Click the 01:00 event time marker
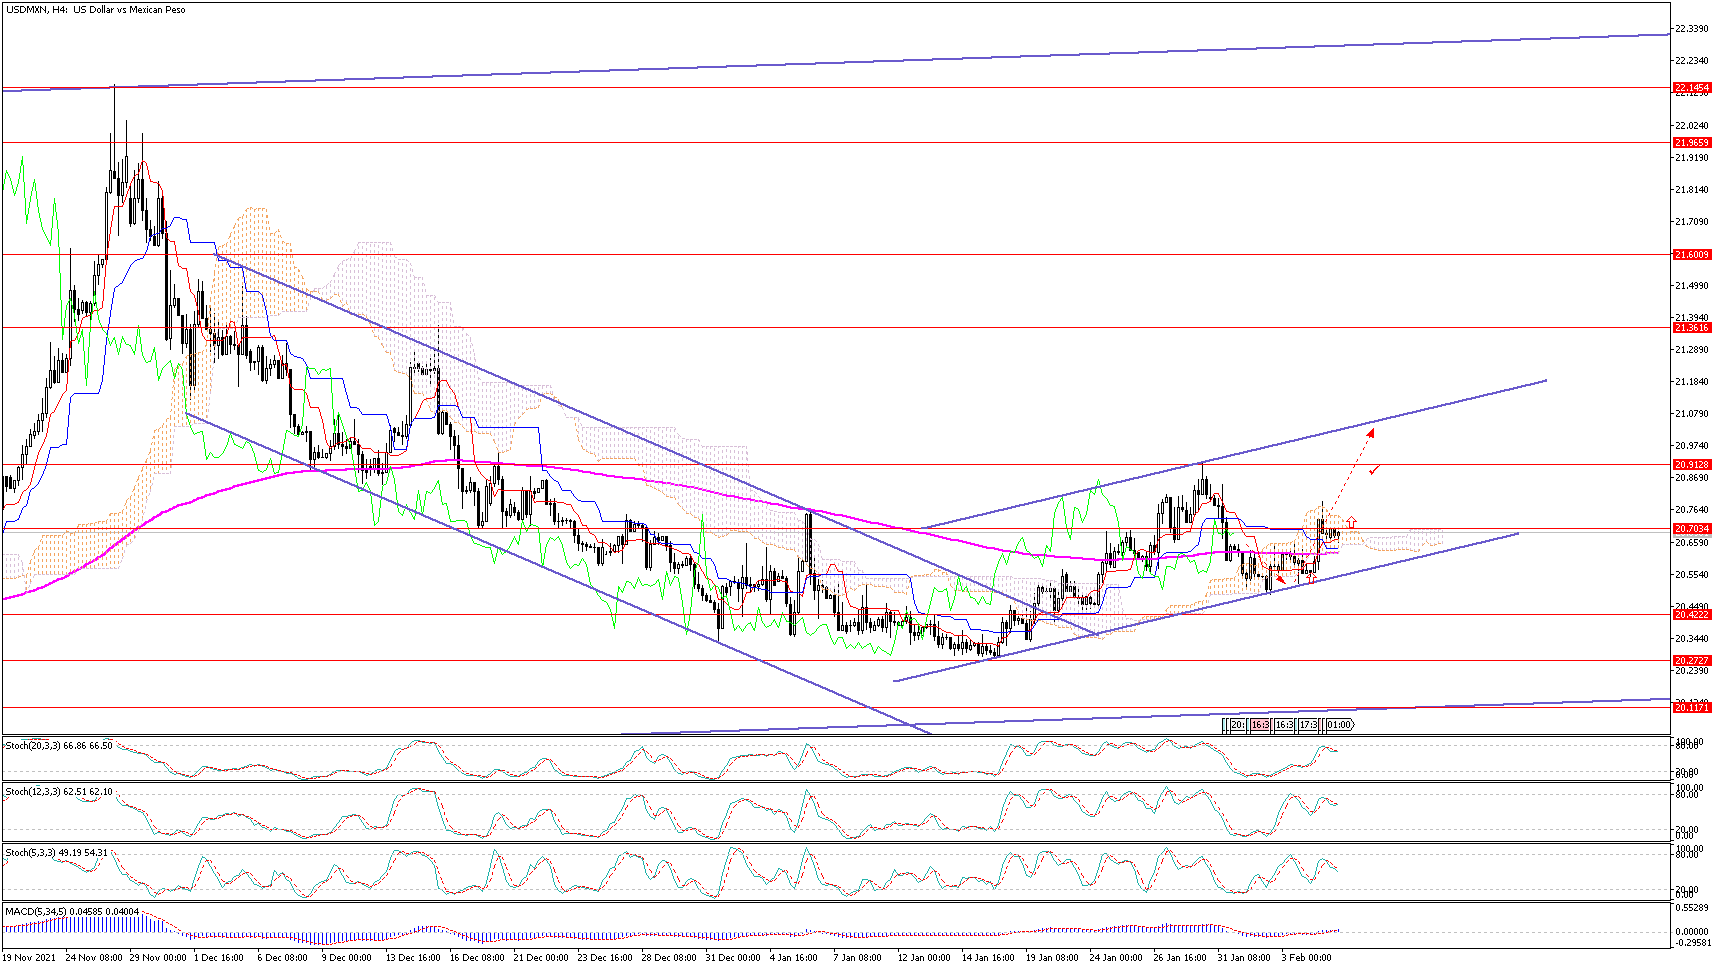 (1339, 725)
